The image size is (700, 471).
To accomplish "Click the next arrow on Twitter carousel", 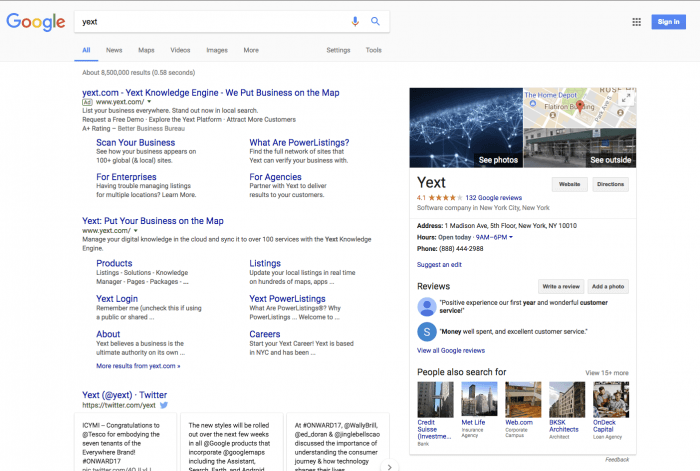I will pyautogui.click(x=389, y=465).
